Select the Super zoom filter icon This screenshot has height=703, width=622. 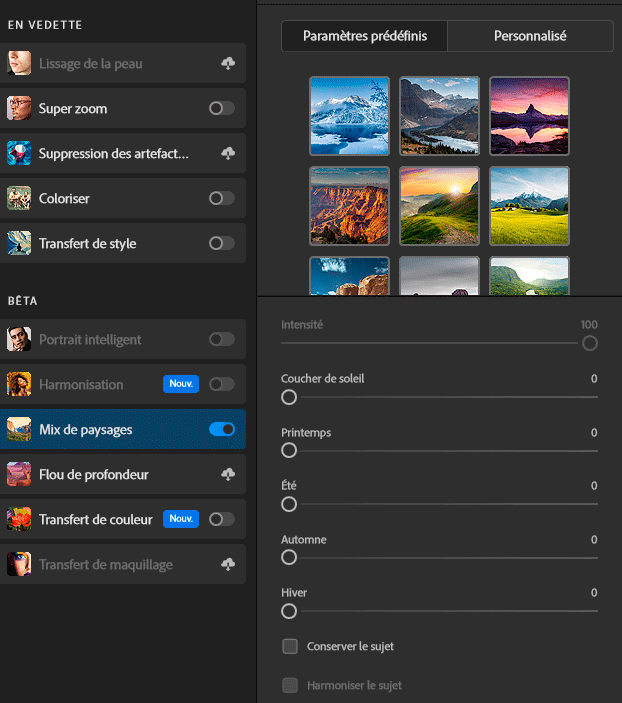pos(19,108)
